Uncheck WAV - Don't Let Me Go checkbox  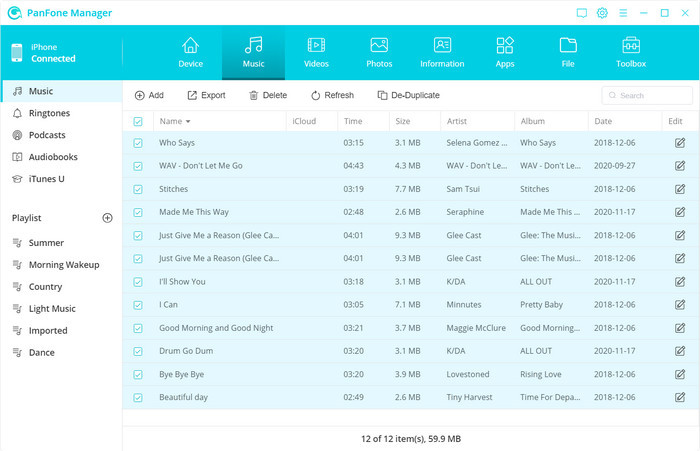(138, 166)
